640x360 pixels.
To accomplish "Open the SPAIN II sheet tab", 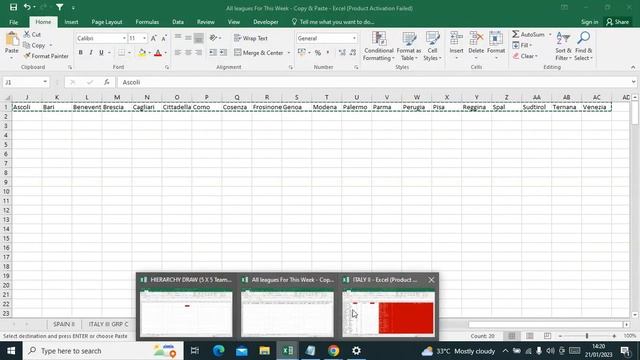I will [x=64, y=324].
